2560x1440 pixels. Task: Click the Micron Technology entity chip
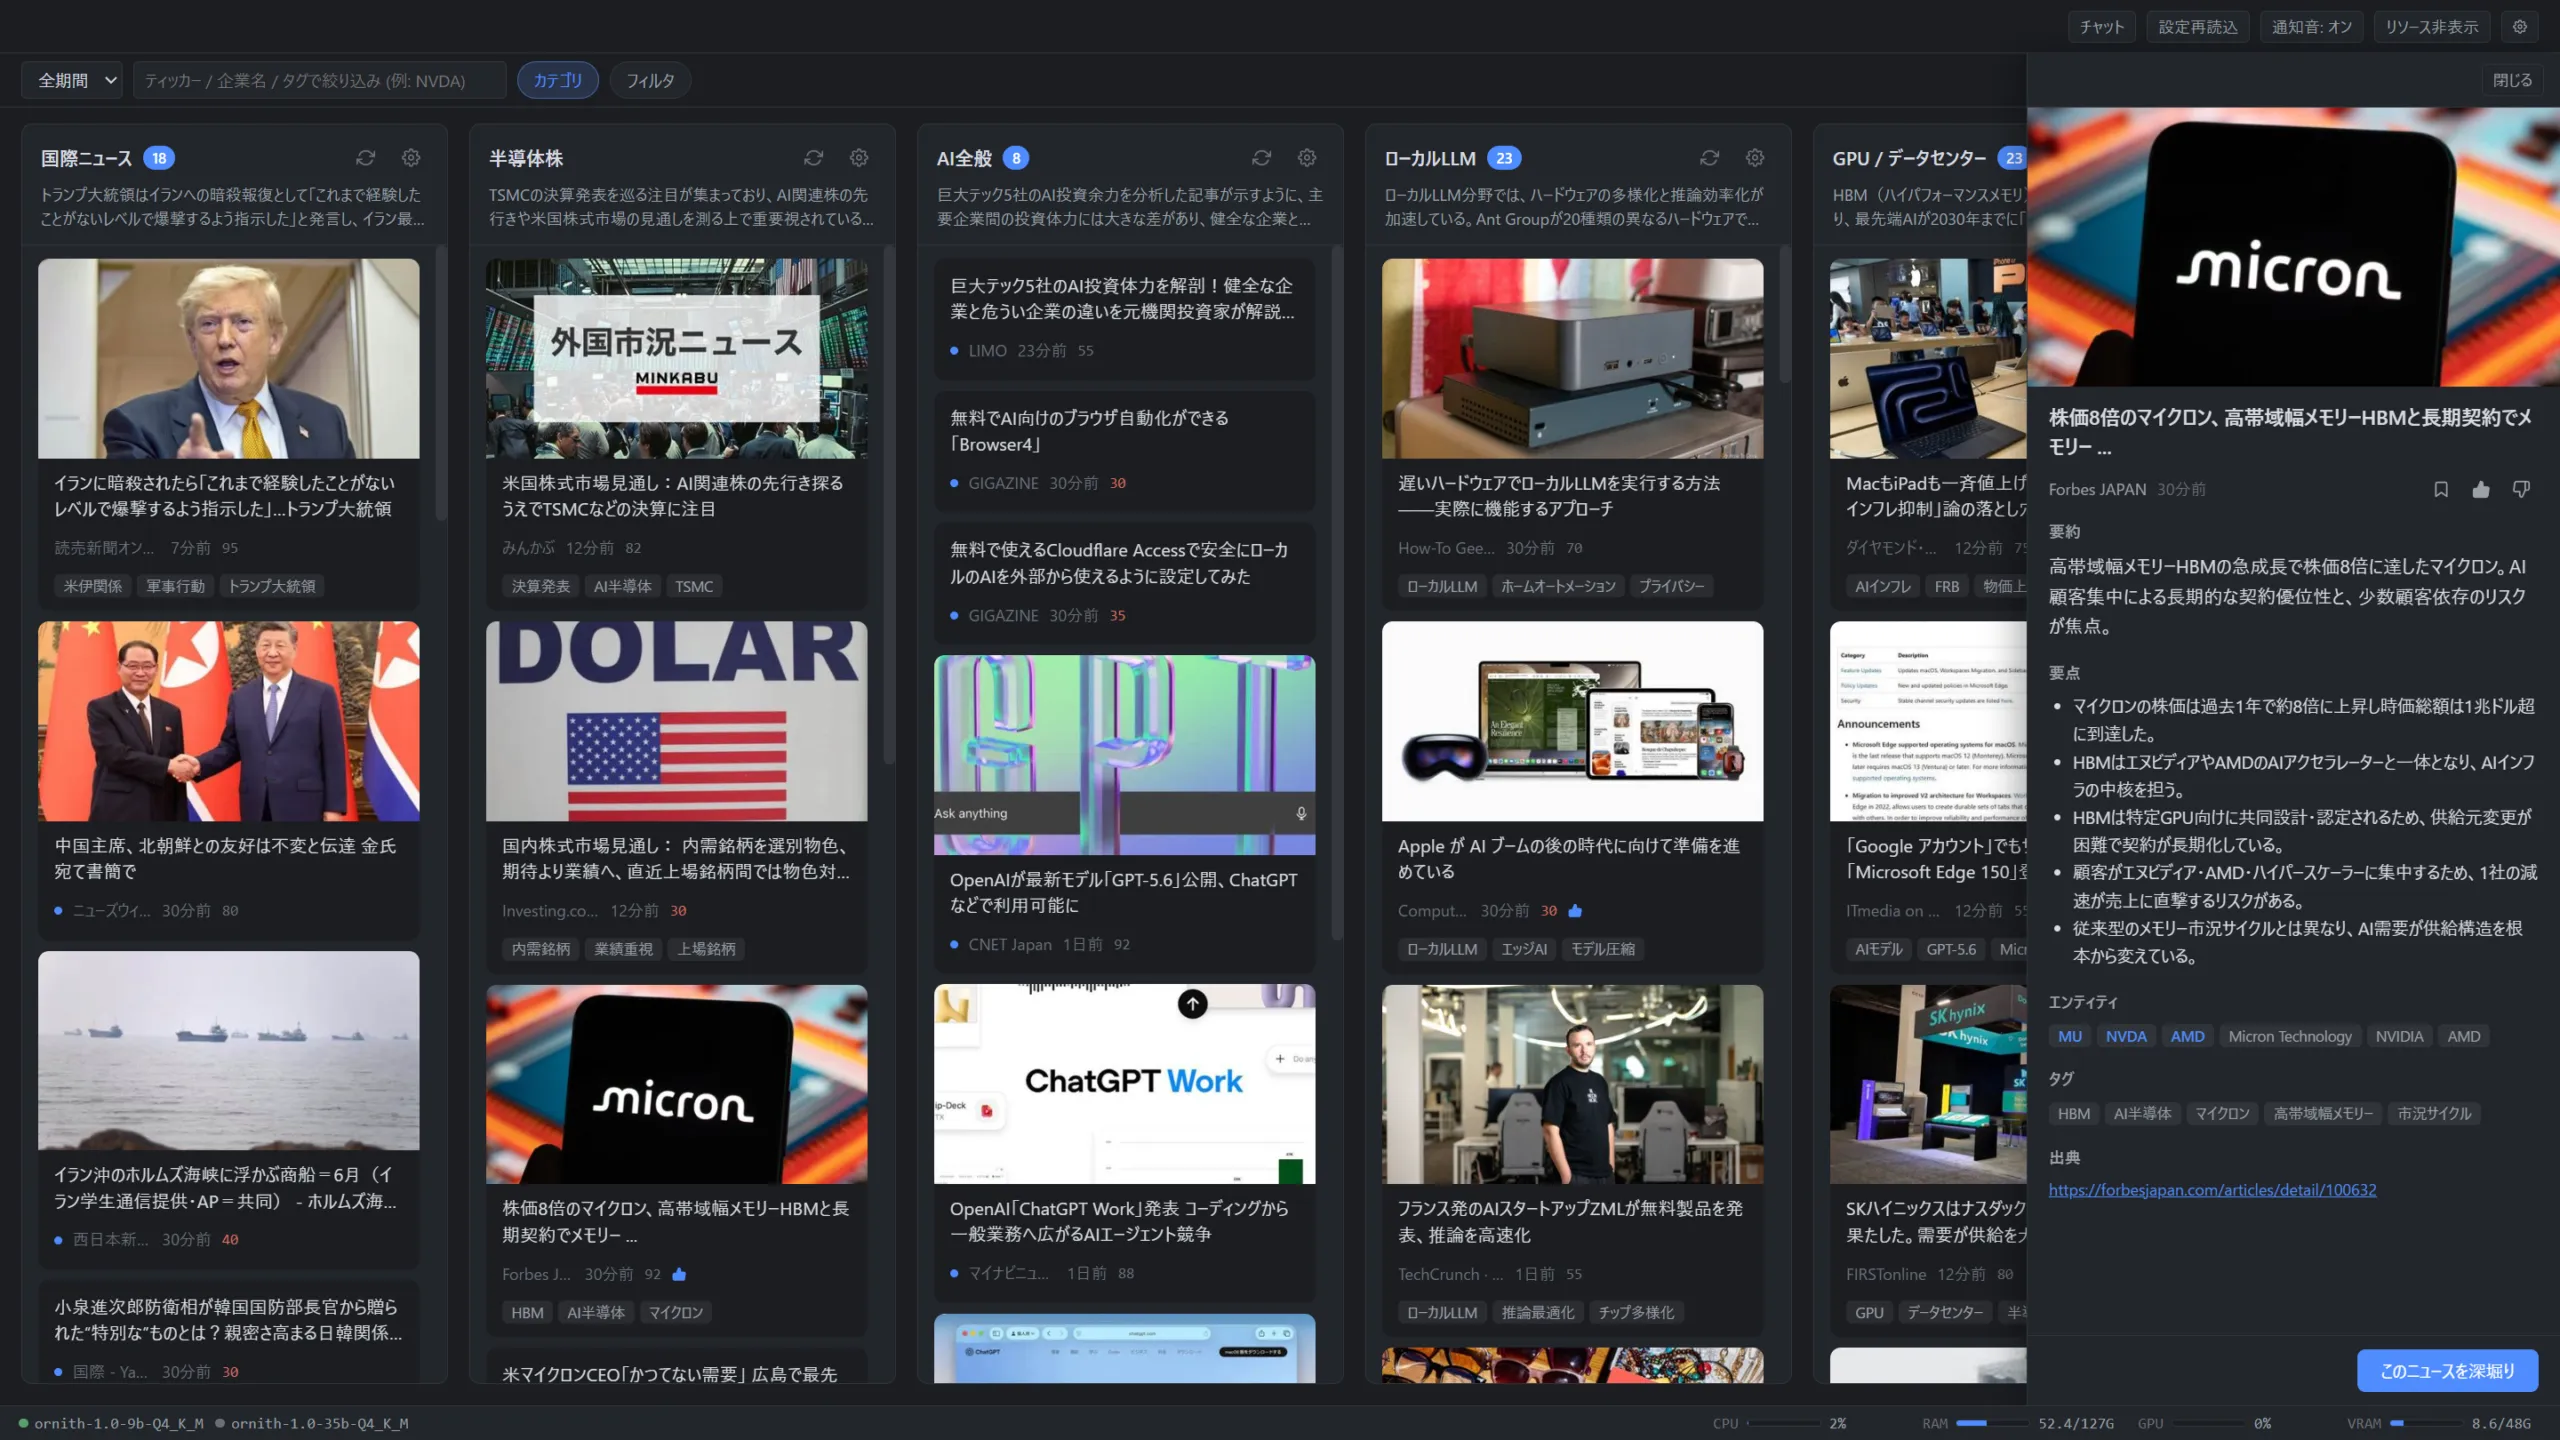coord(2290,1037)
